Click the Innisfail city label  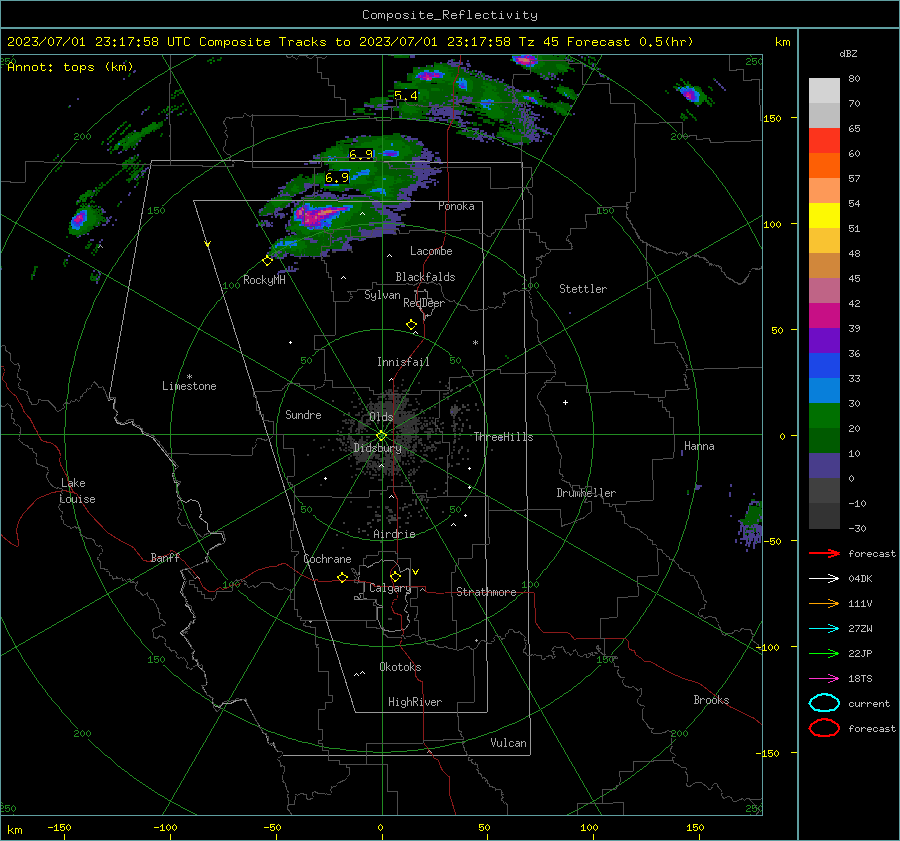[x=403, y=362]
